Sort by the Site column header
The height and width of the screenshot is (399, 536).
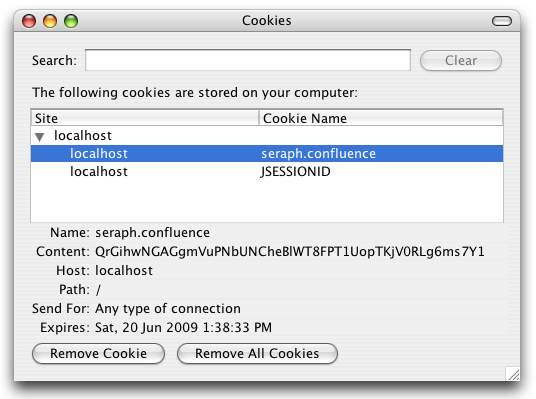coord(145,118)
